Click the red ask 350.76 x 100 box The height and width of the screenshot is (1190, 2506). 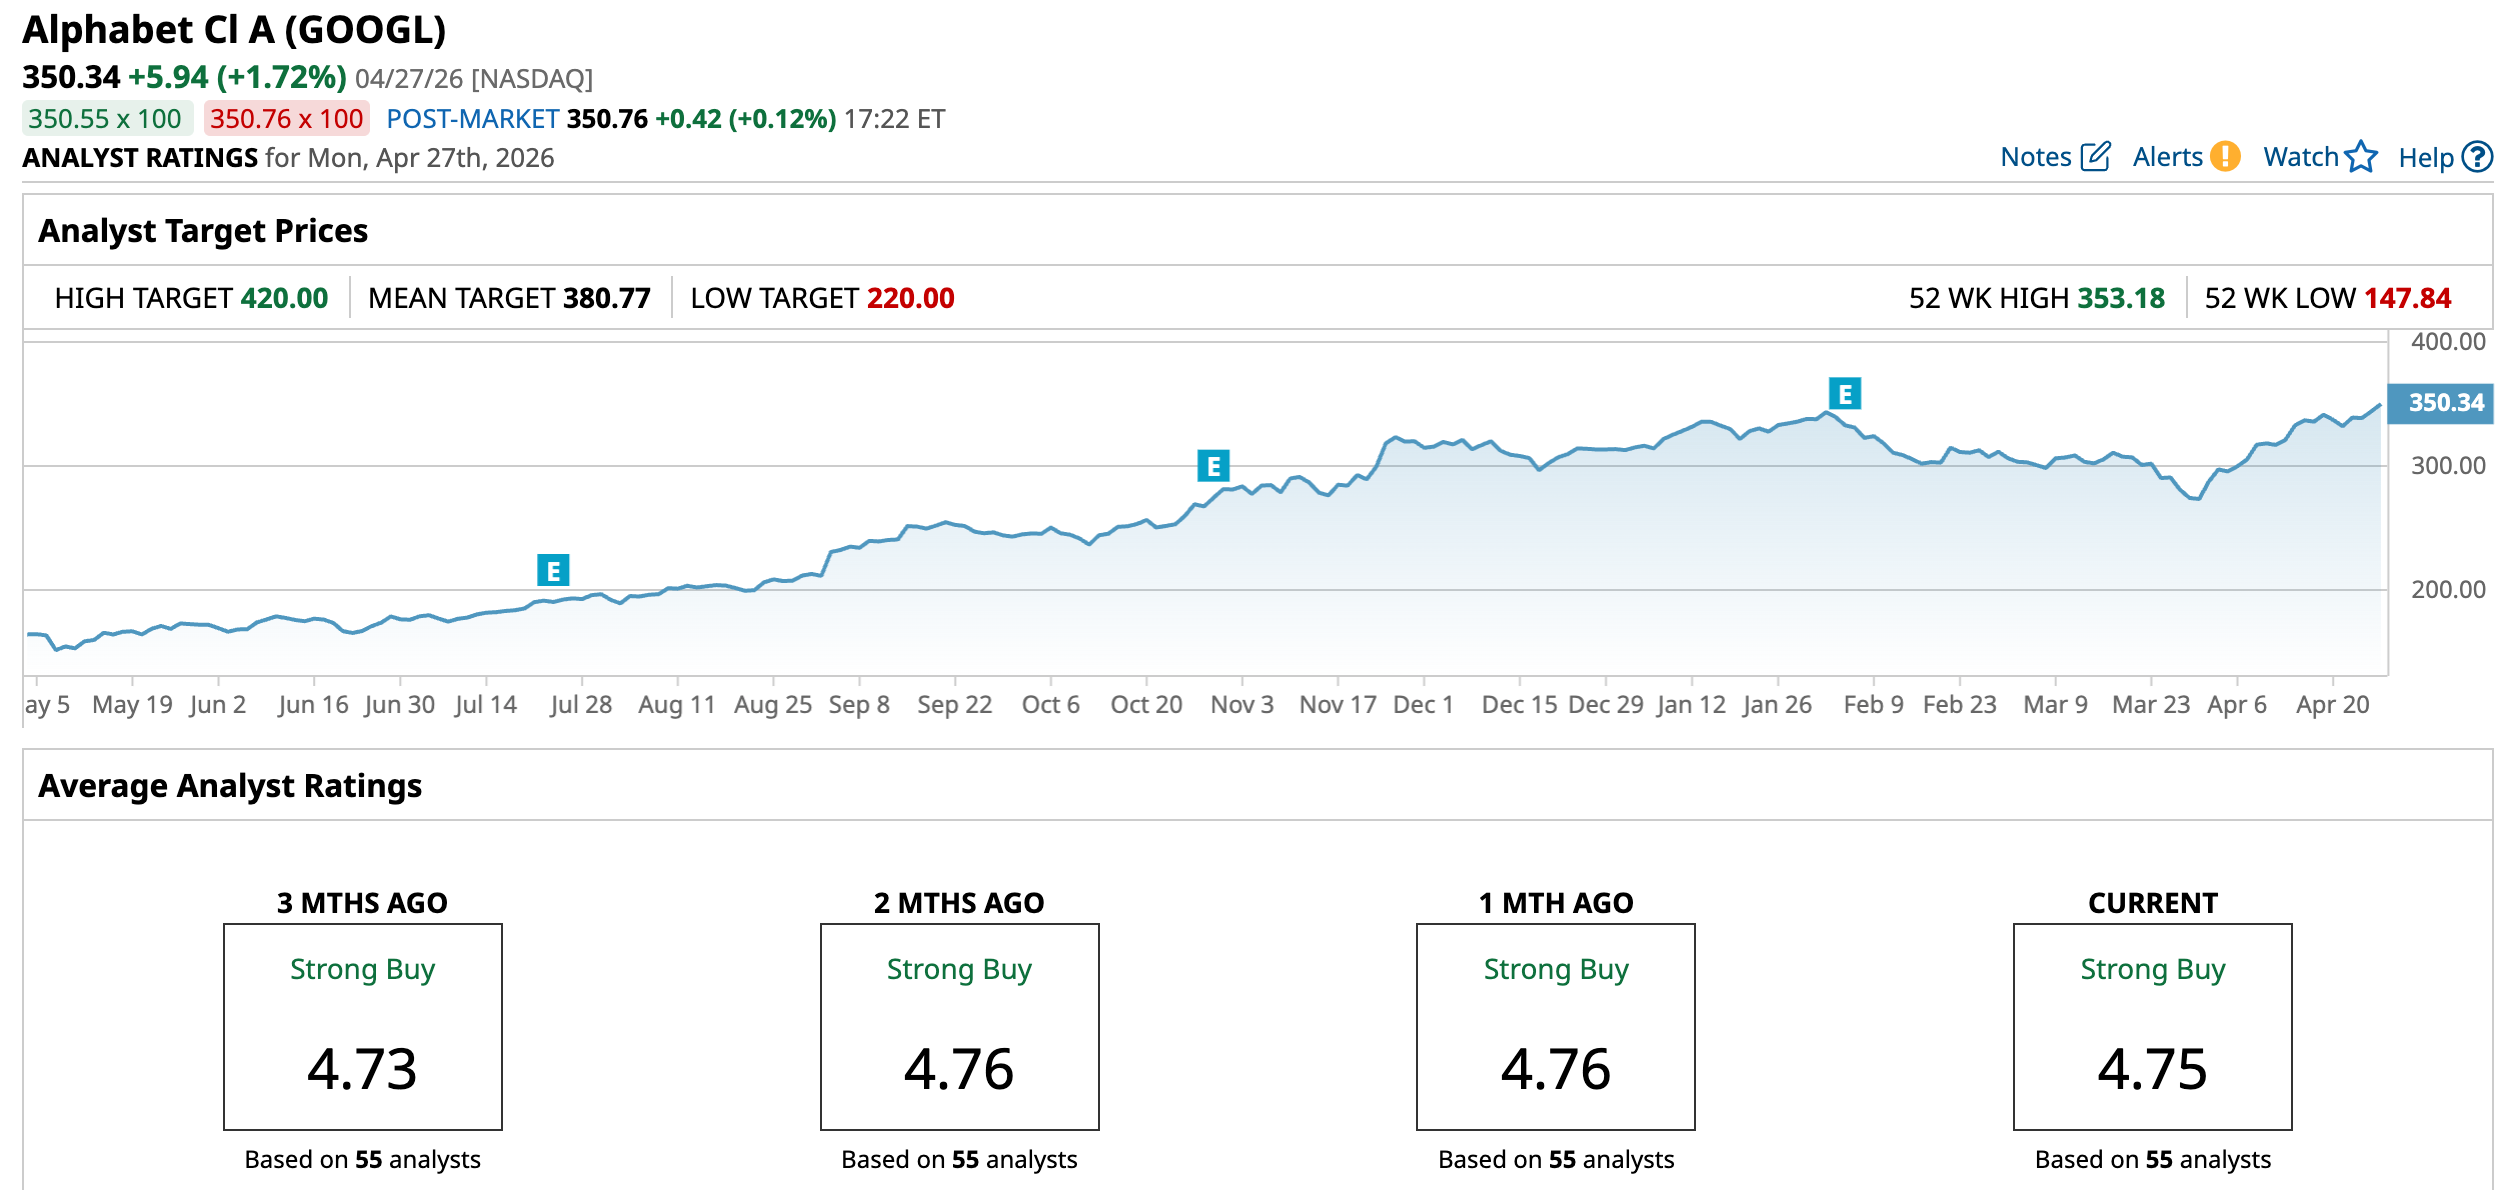click(286, 119)
